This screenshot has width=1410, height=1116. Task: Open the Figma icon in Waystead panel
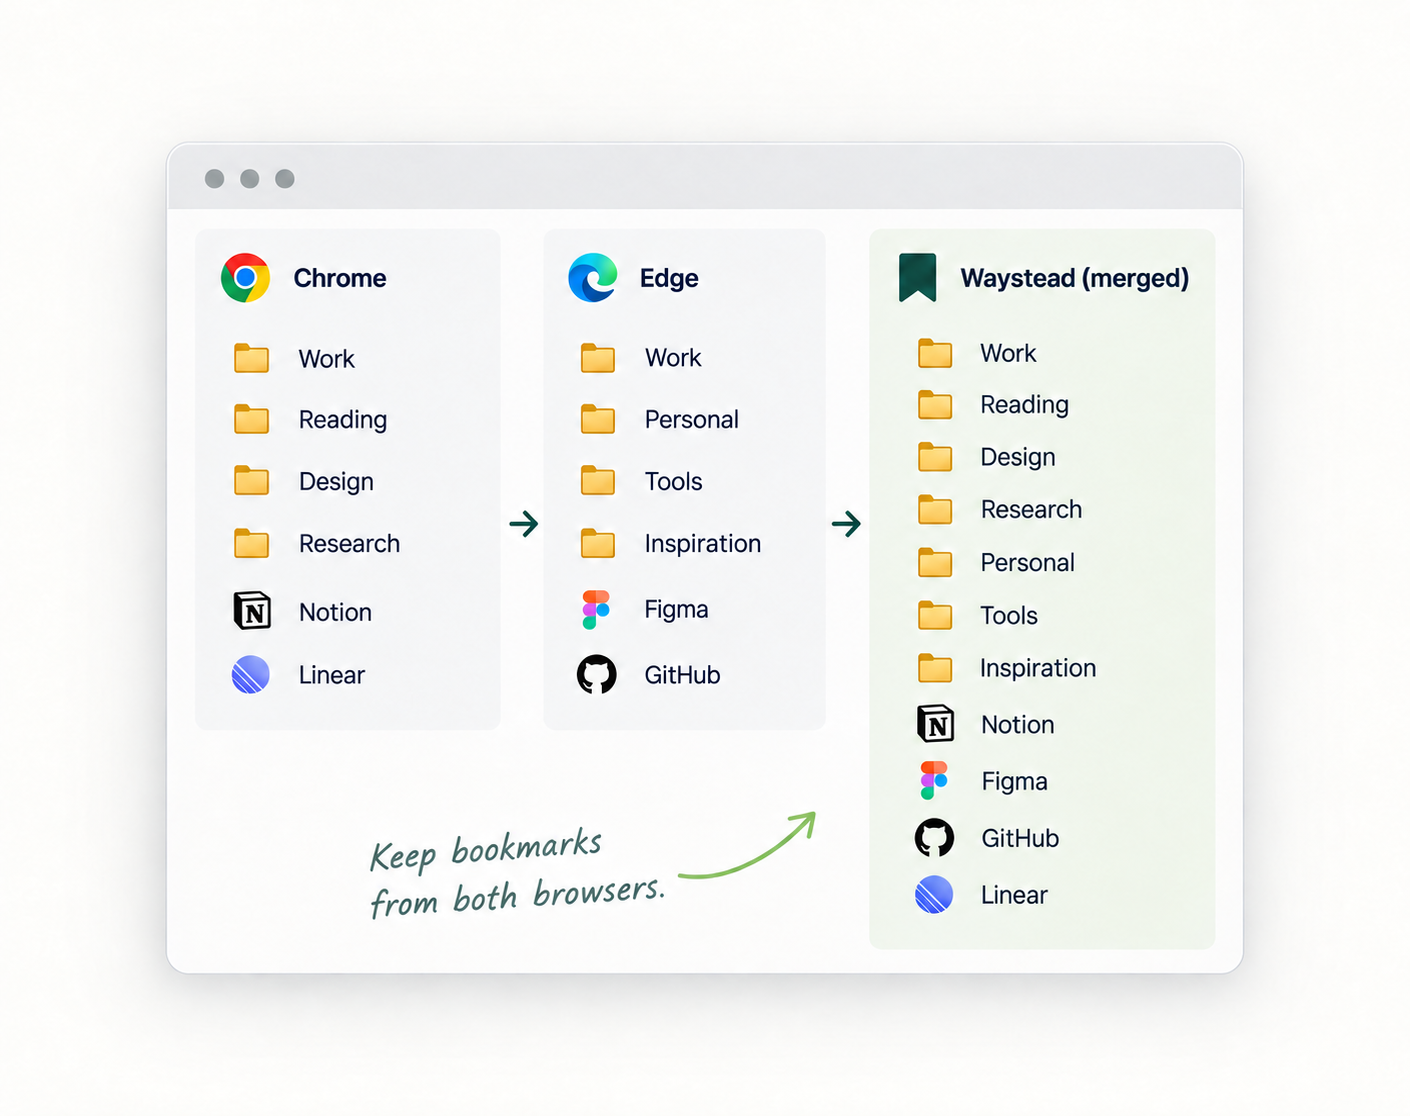(x=934, y=780)
